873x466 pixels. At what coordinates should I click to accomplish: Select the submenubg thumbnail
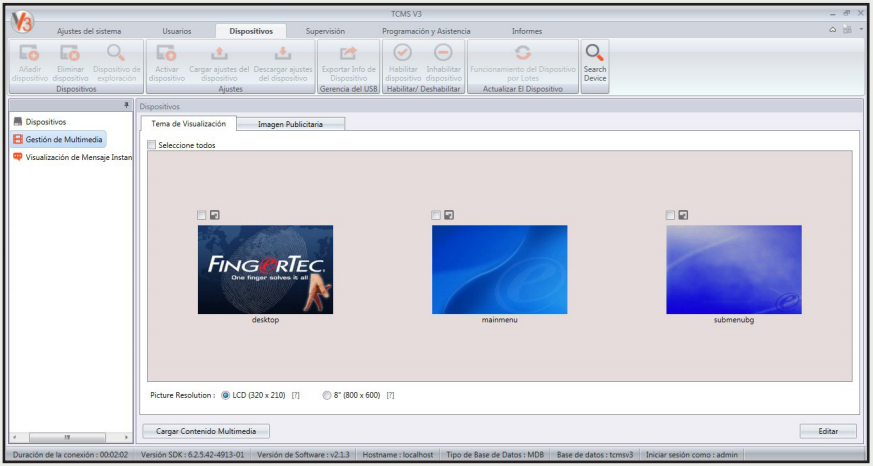[734, 269]
